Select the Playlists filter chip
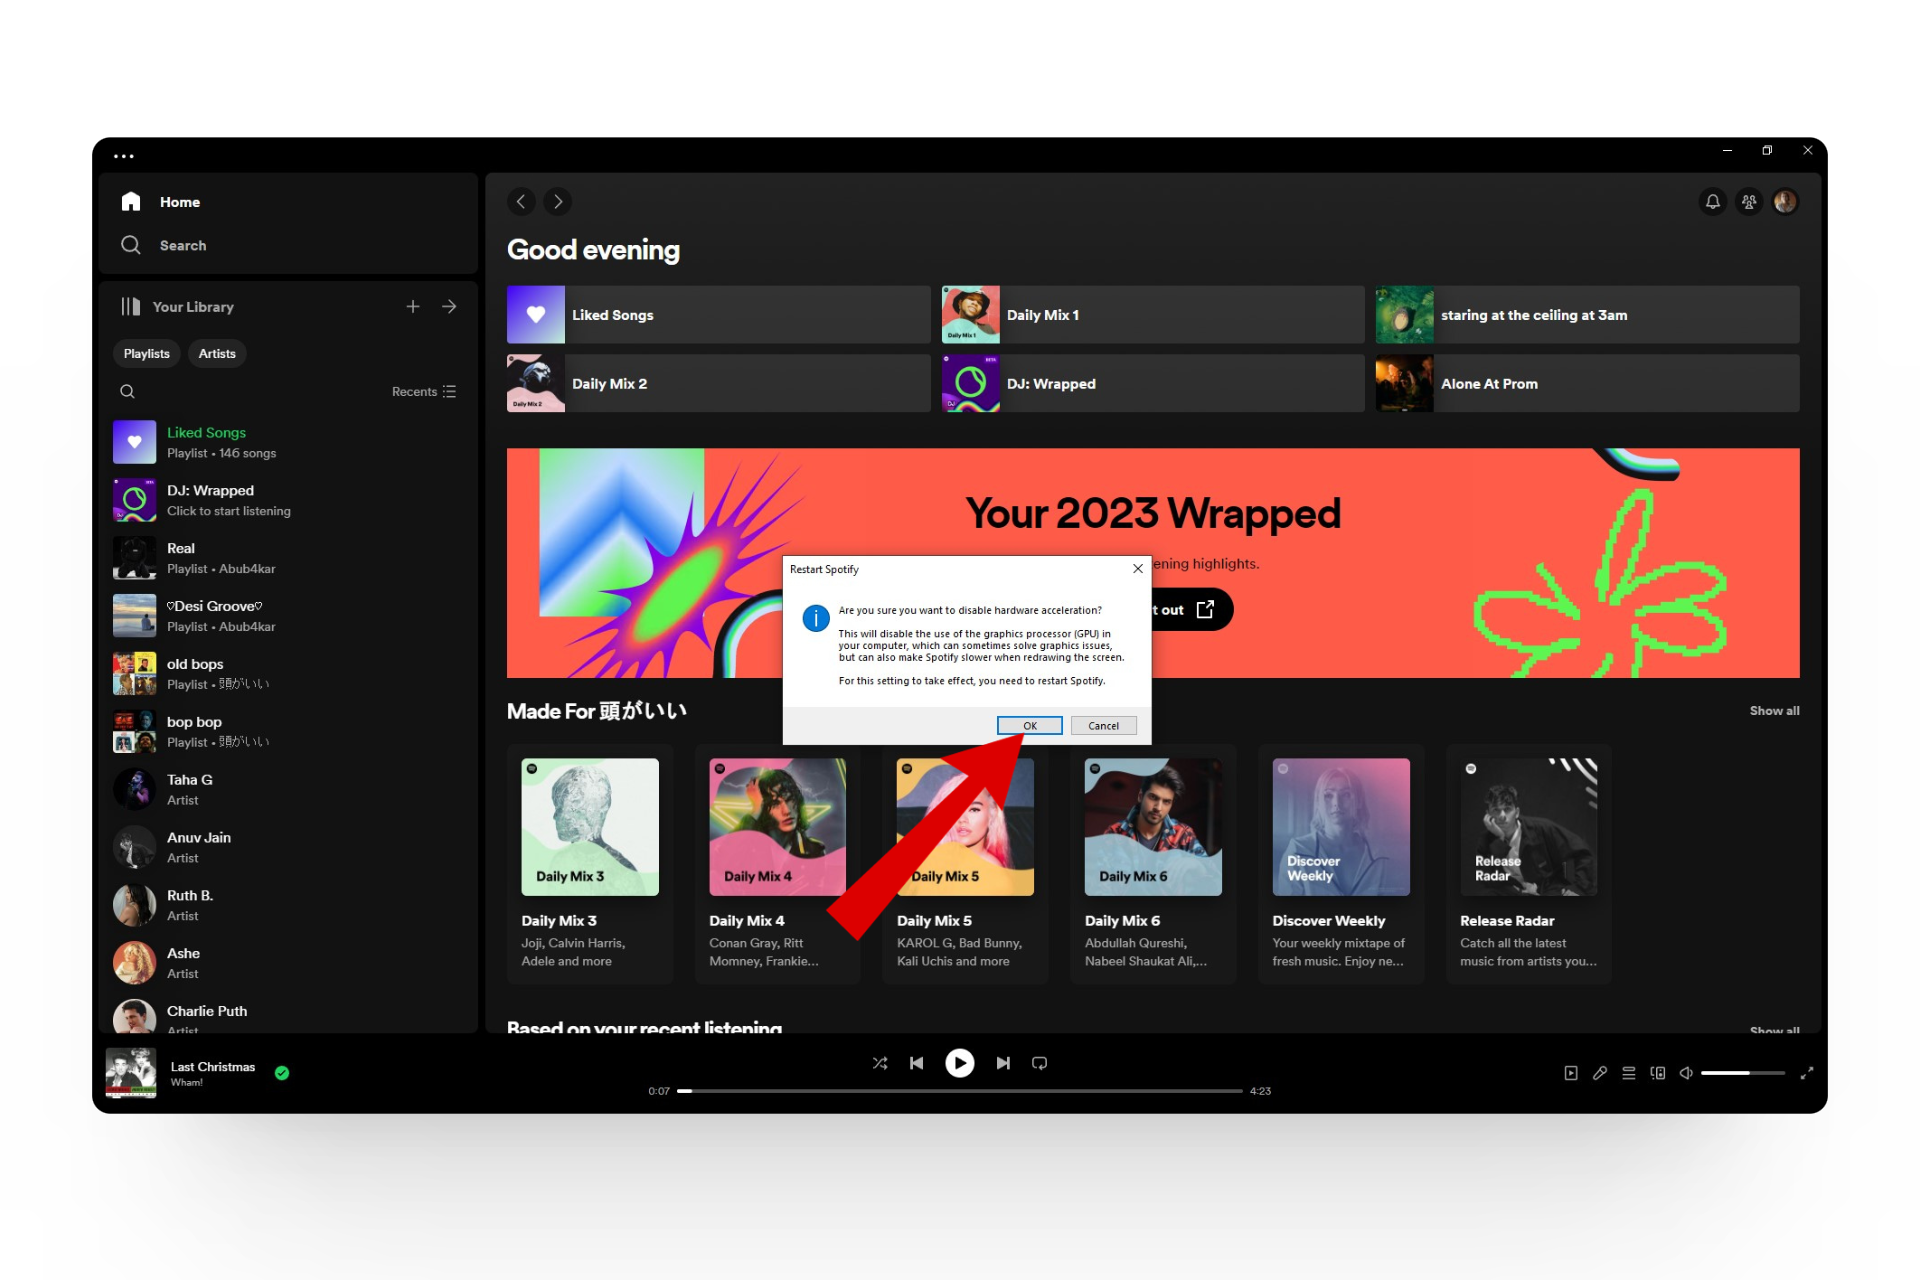This screenshot has width=1920, height=1280. tap(146, 354)
